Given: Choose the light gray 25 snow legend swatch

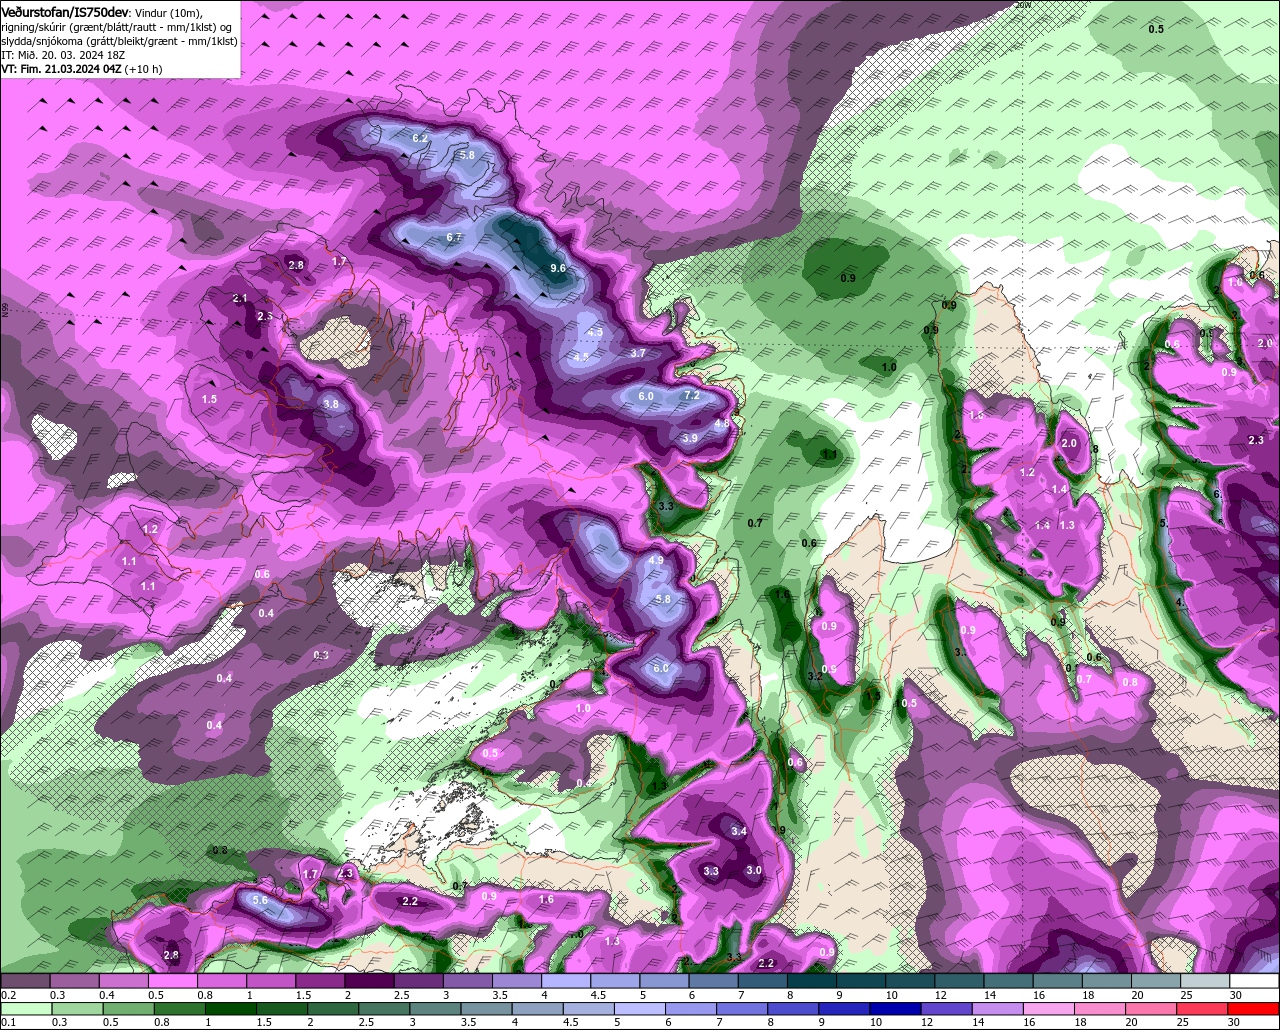Looking at the screenshot, I should pos(1206,982).
